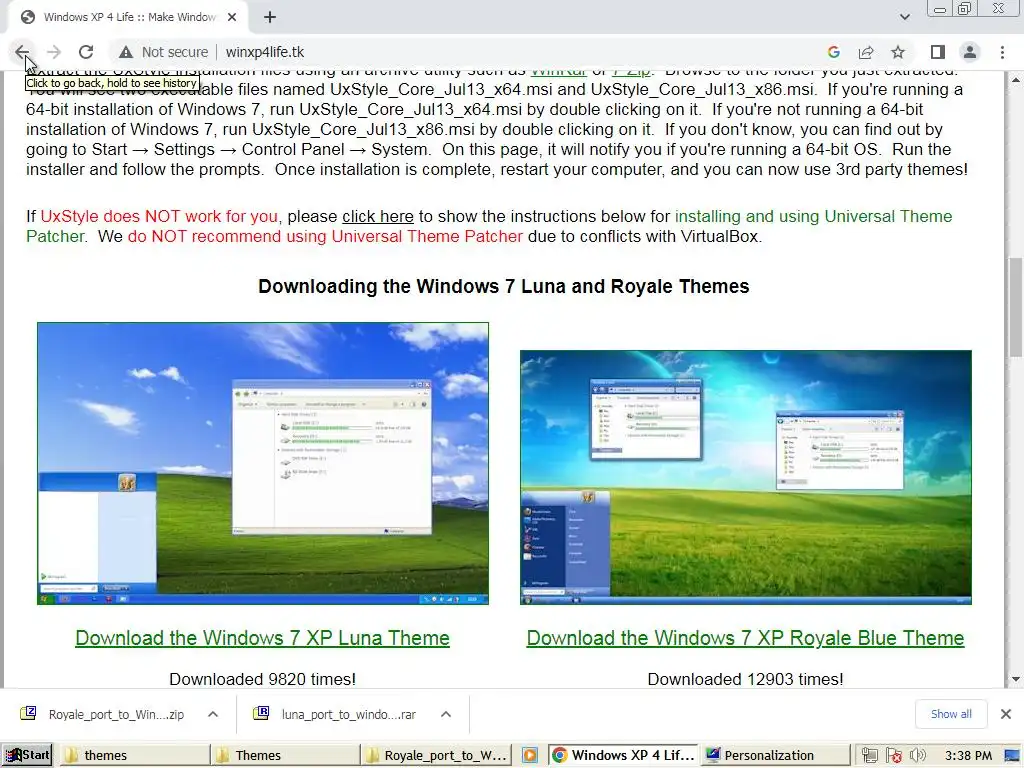Viewport: 1024px width, 768px height.
Task: Switch to Windows XP 4 Life taskbar button
Action: click(623, 756)
